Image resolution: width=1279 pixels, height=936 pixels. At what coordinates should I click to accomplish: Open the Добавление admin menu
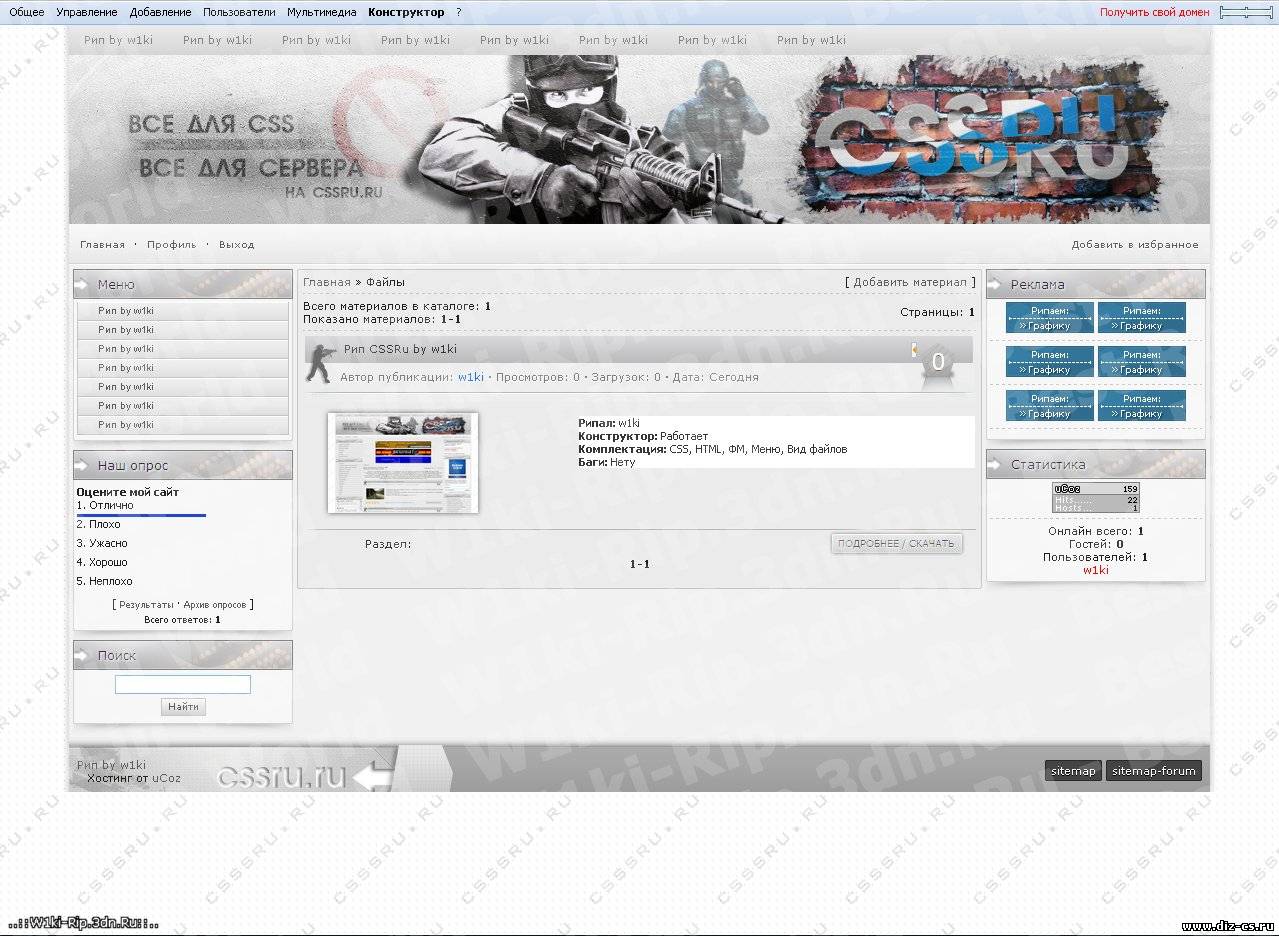(x=160, y=12)
